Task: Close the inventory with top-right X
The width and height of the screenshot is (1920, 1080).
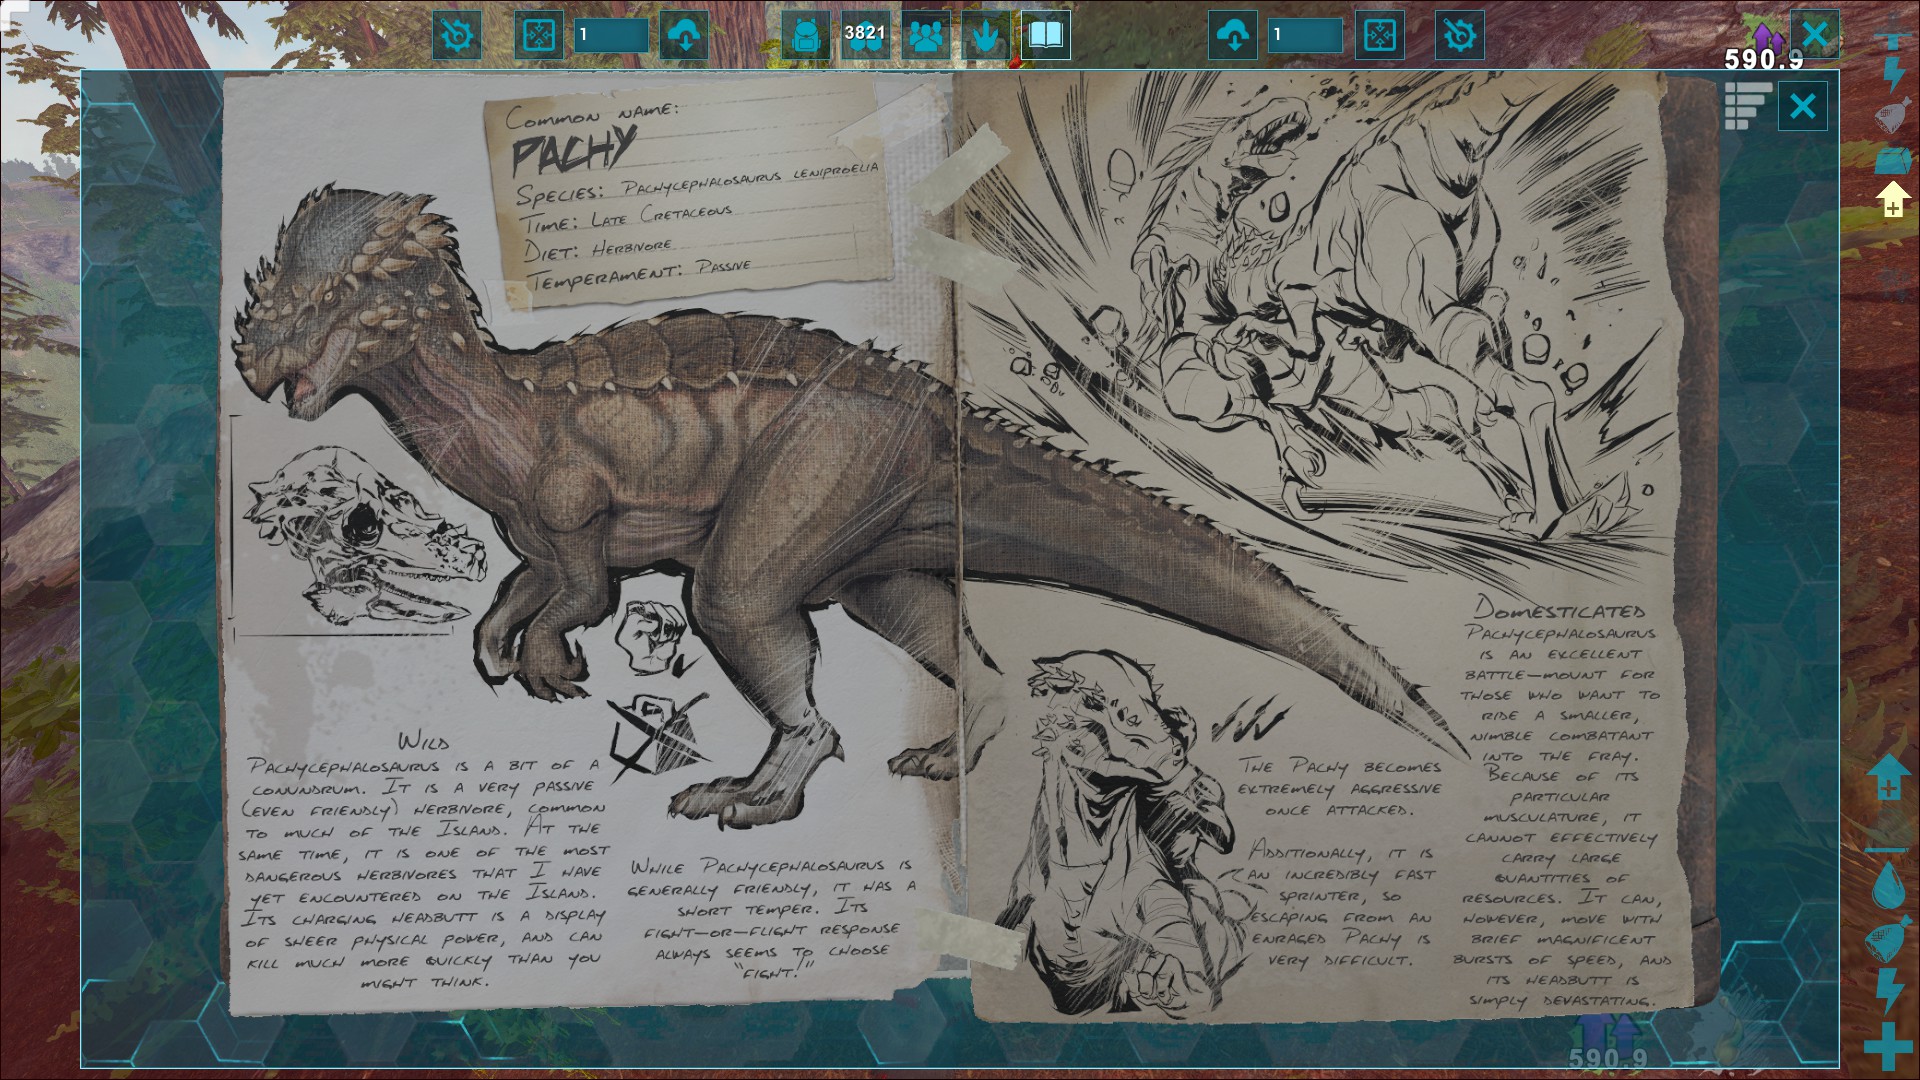Action: pyautogui.click(x=1815, y=34)
